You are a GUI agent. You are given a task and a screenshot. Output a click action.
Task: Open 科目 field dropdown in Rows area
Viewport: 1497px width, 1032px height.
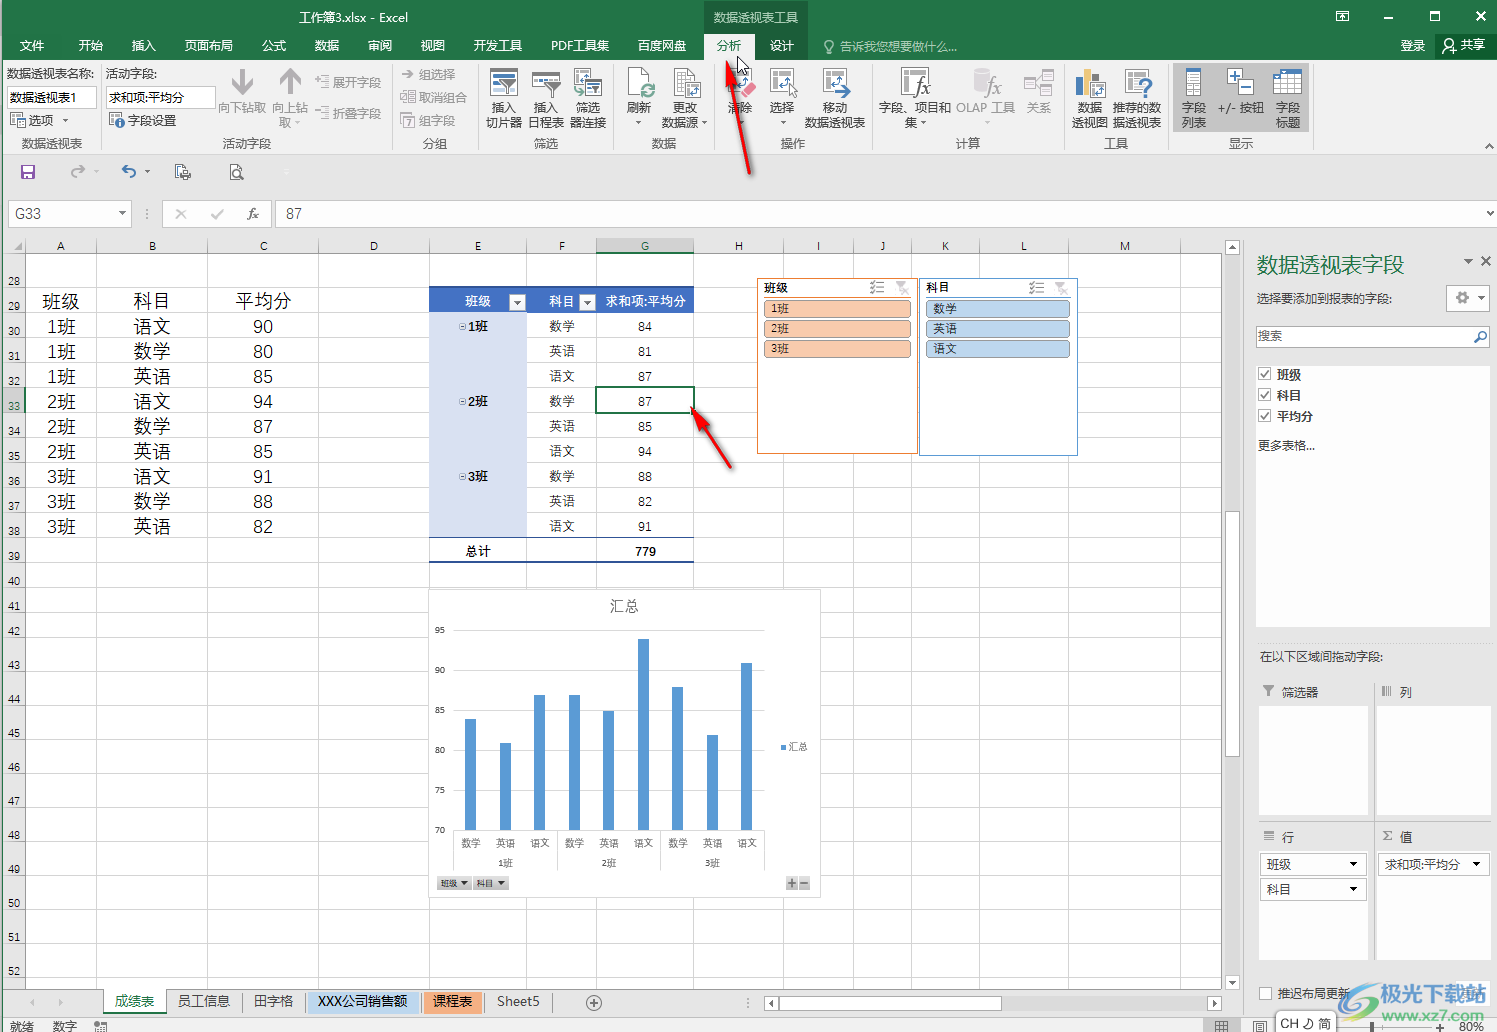[x=1353, y=889]
